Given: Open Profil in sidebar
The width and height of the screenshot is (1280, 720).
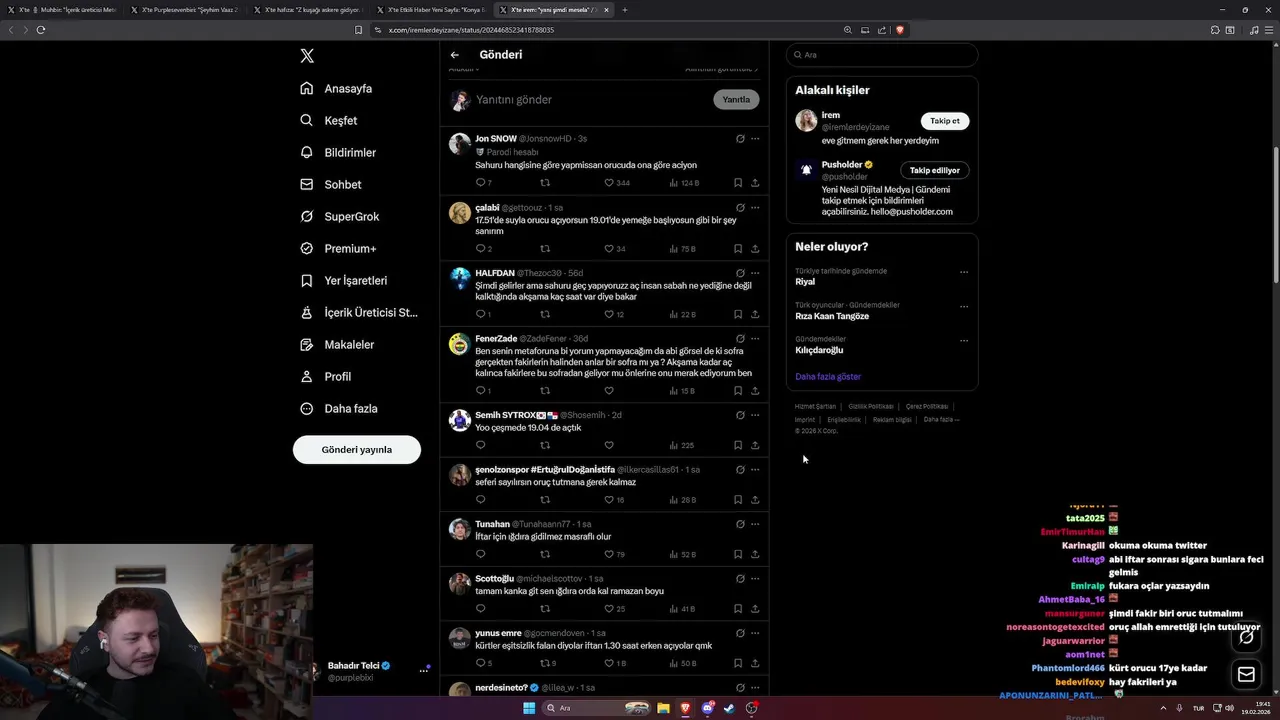Looking at the screenshot, I should coord(326,376).
